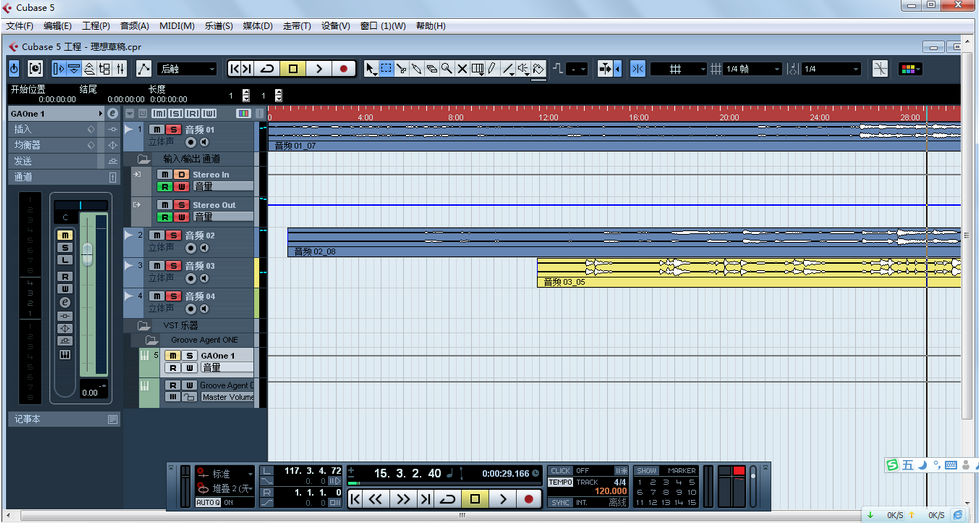This screenshot has height=523, width=979.
Task: Mute track 音频 01
Action: [157, 129]
